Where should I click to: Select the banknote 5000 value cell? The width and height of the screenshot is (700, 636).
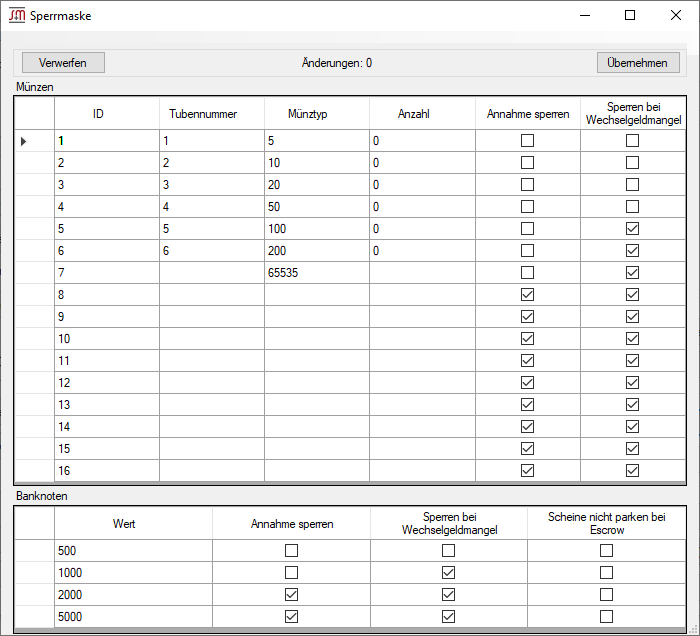pos(133,617)
